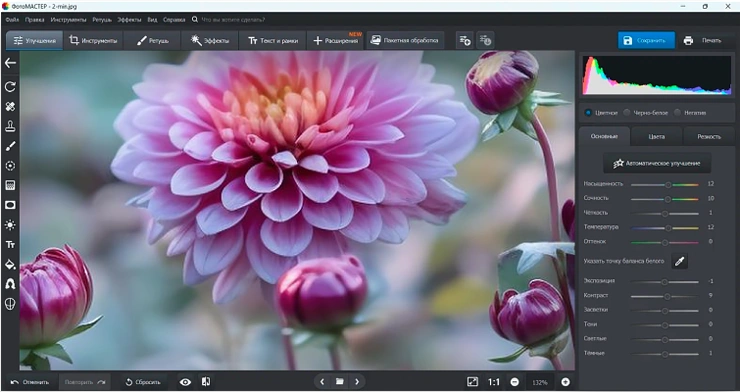The height and width of the screenshot is (392, 740).
Task: Adjust the Оттенок slider
Action: pyautogui.click(x=664, y=242)
